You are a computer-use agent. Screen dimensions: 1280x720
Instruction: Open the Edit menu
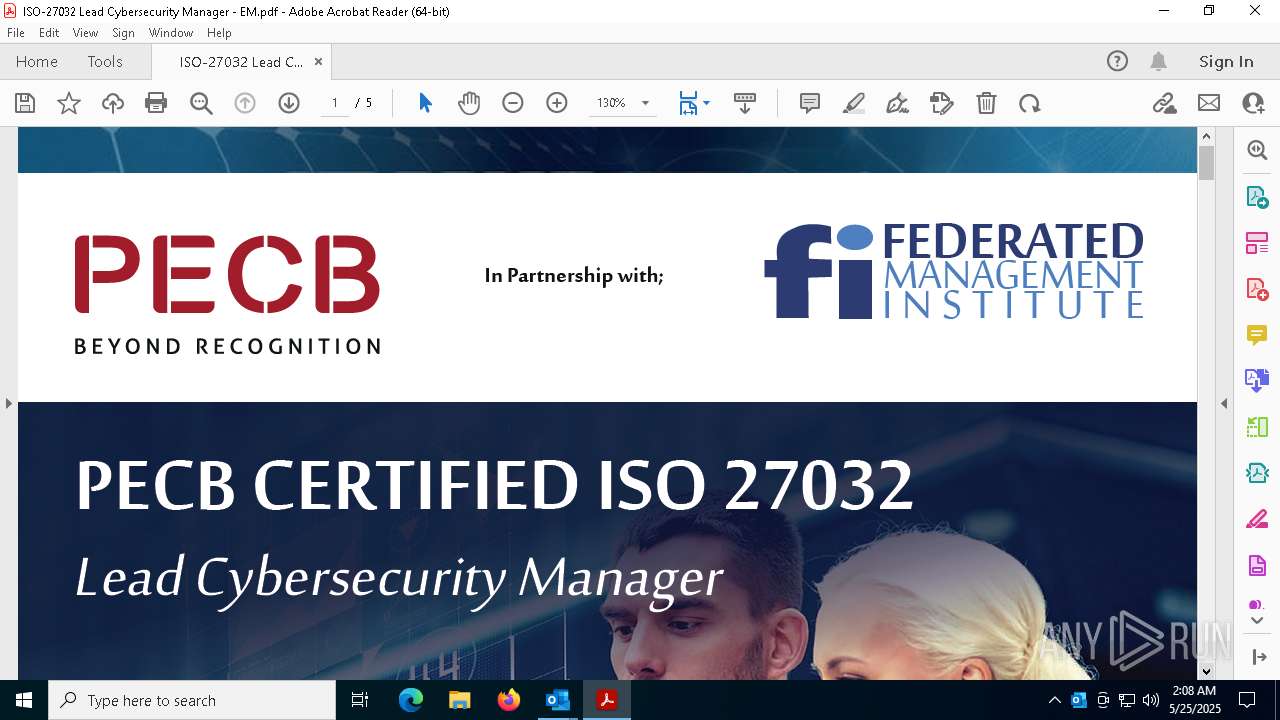(49, 33)
